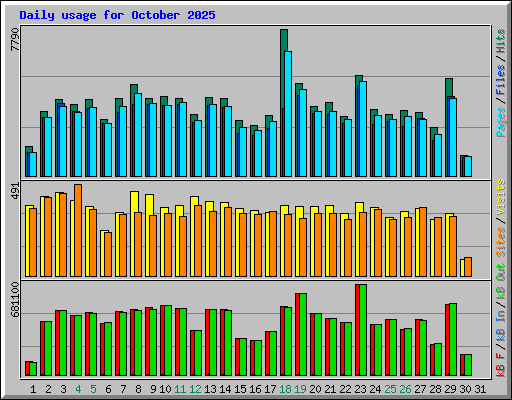512x400 pixels.
Task: Click the day 8 label on the x-axis
Action: 138,389
